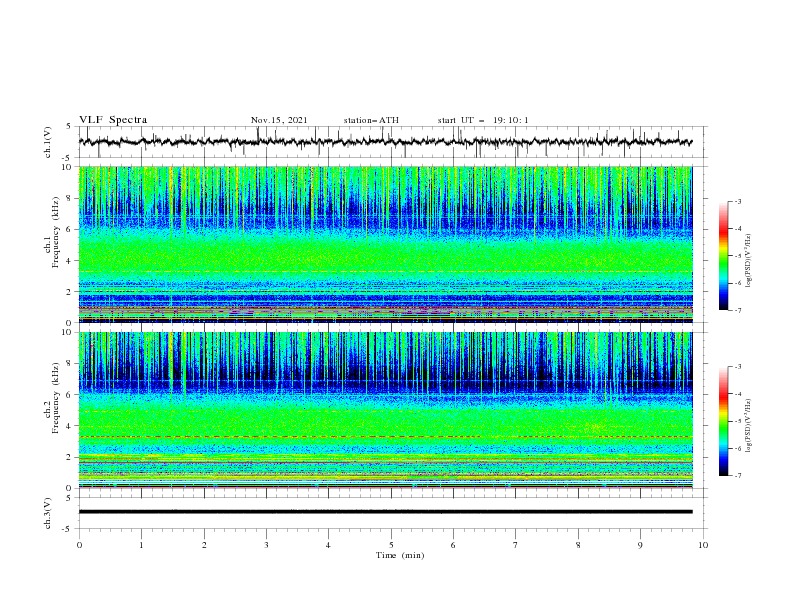Click time axis tick label "9"
The image size is (792, 612).
(x=640, y=545)
